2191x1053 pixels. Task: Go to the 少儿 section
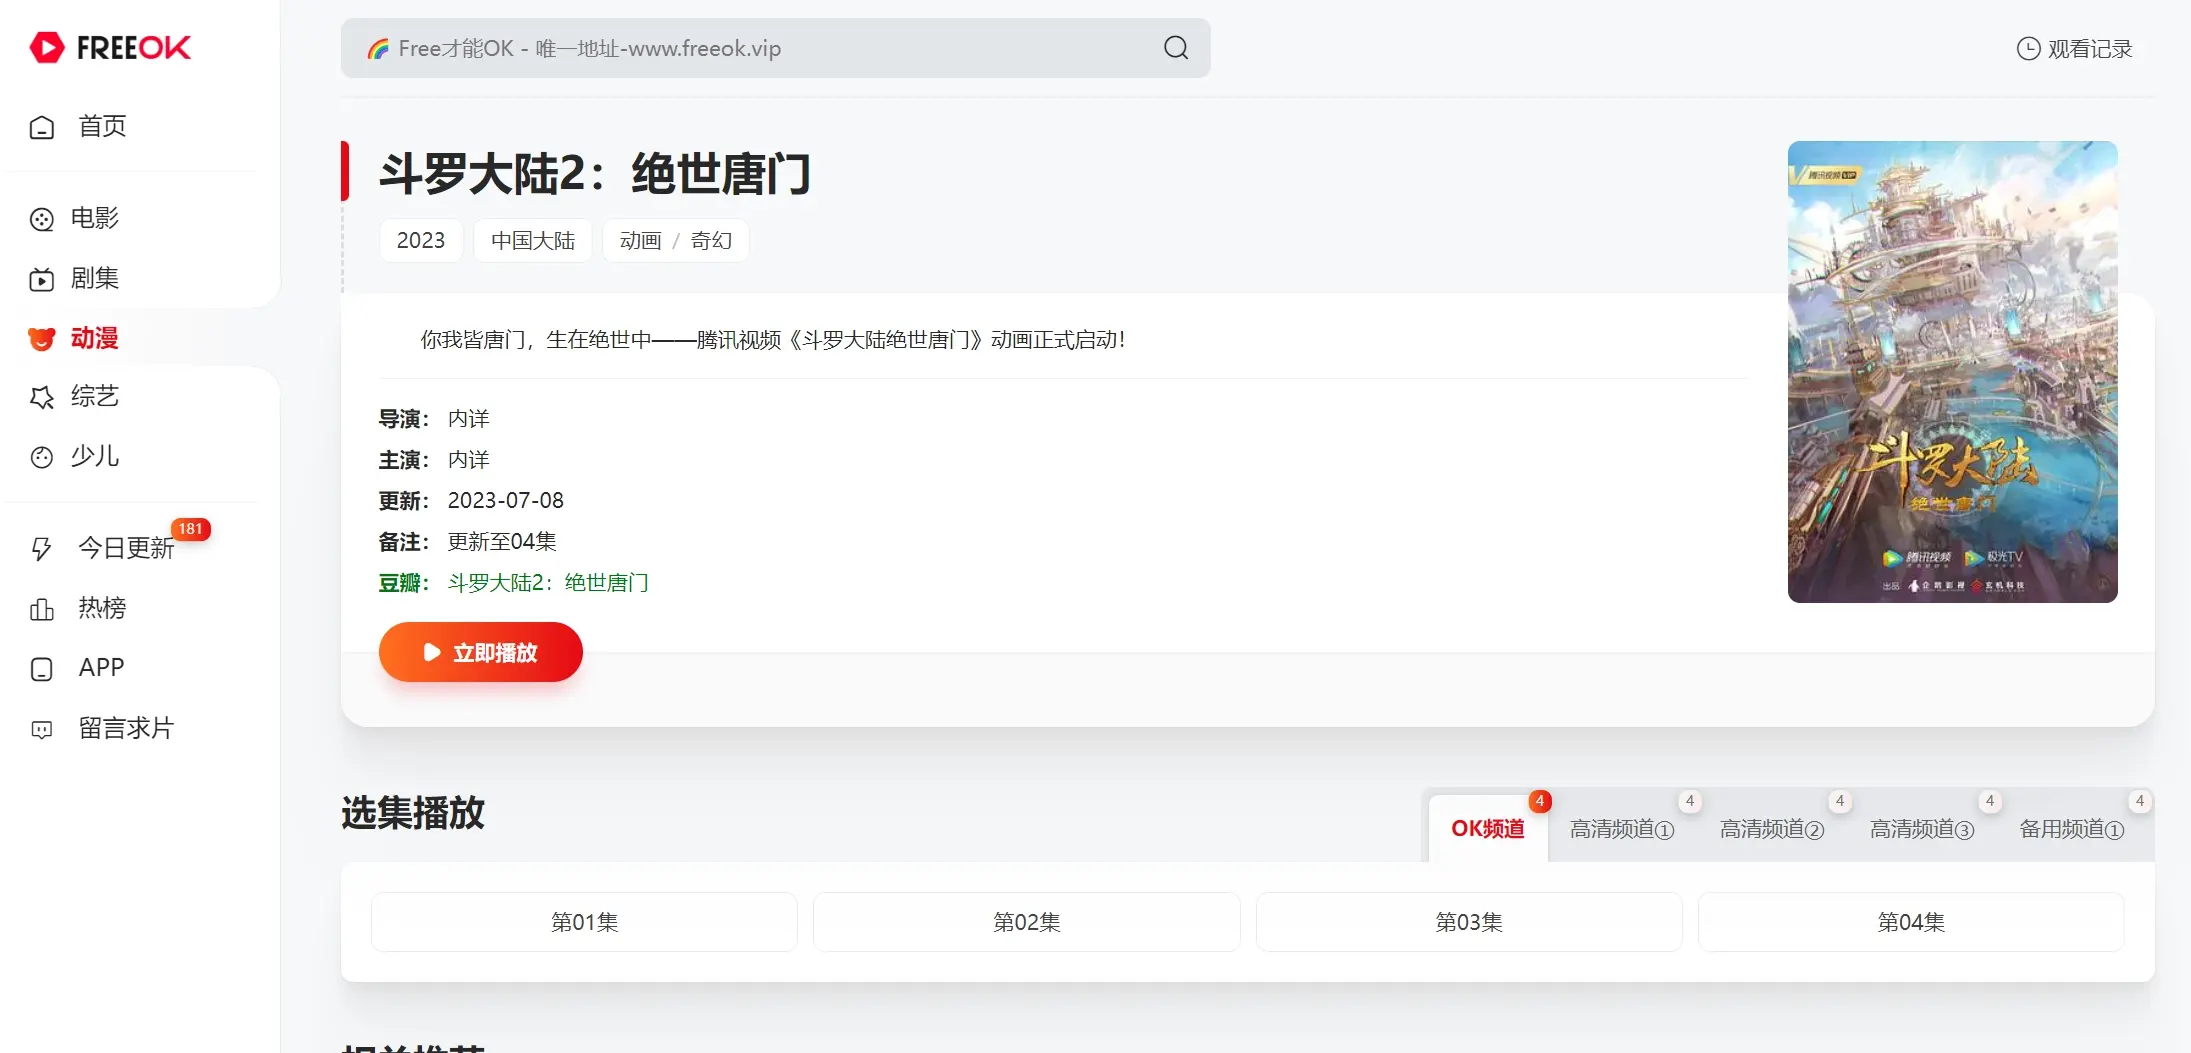(95, 456)
